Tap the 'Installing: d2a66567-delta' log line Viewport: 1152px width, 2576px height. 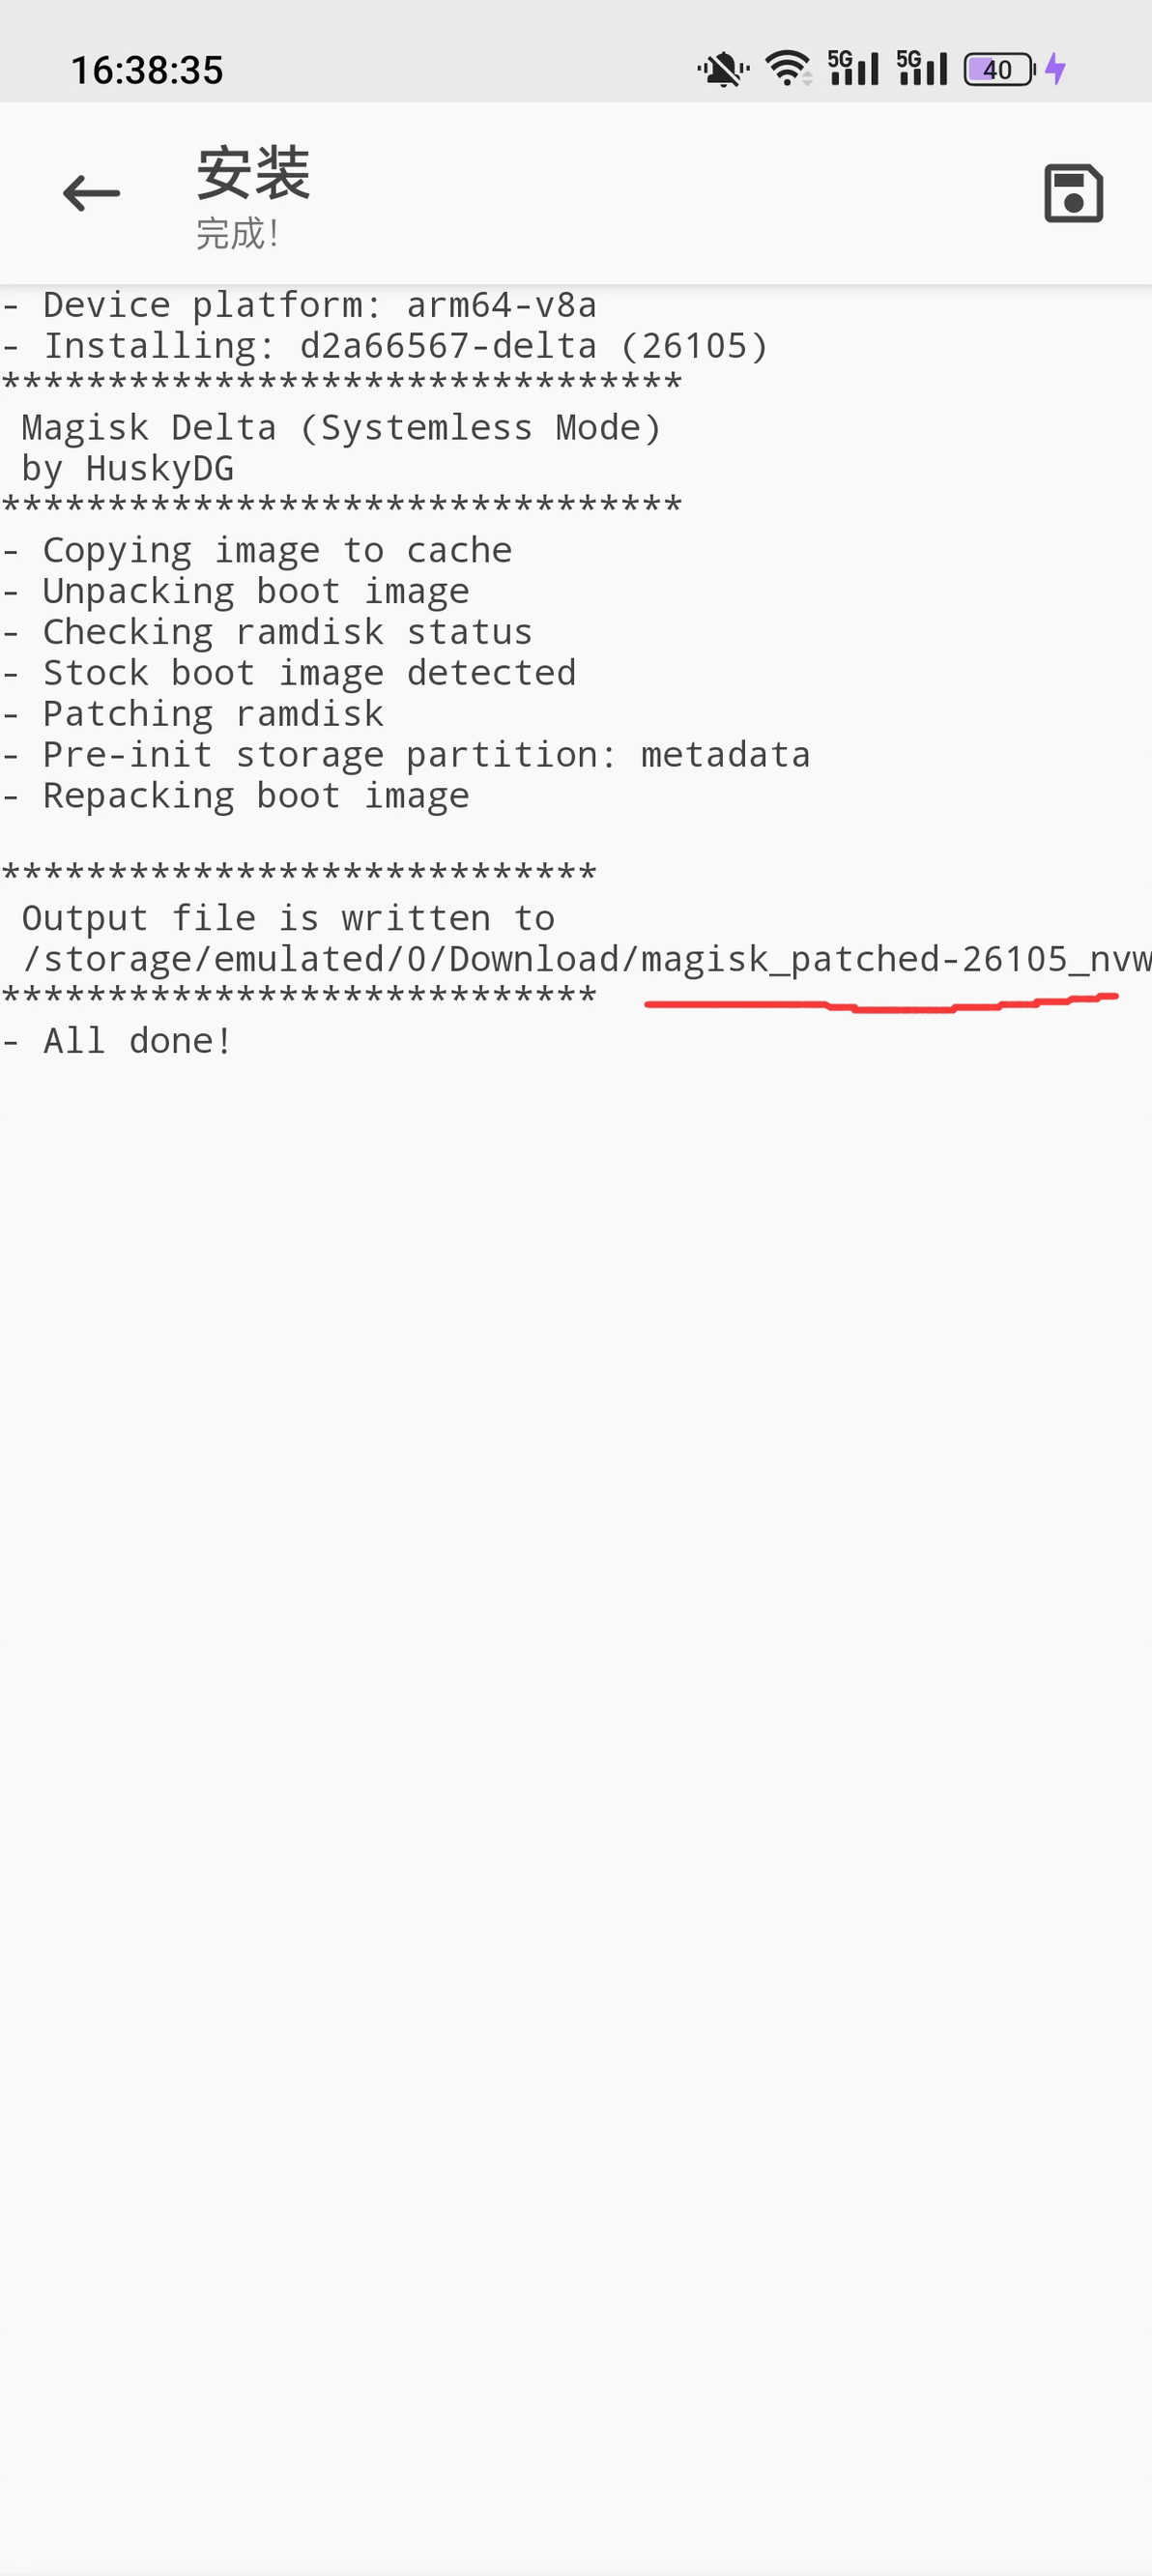[x=385, y=346]
